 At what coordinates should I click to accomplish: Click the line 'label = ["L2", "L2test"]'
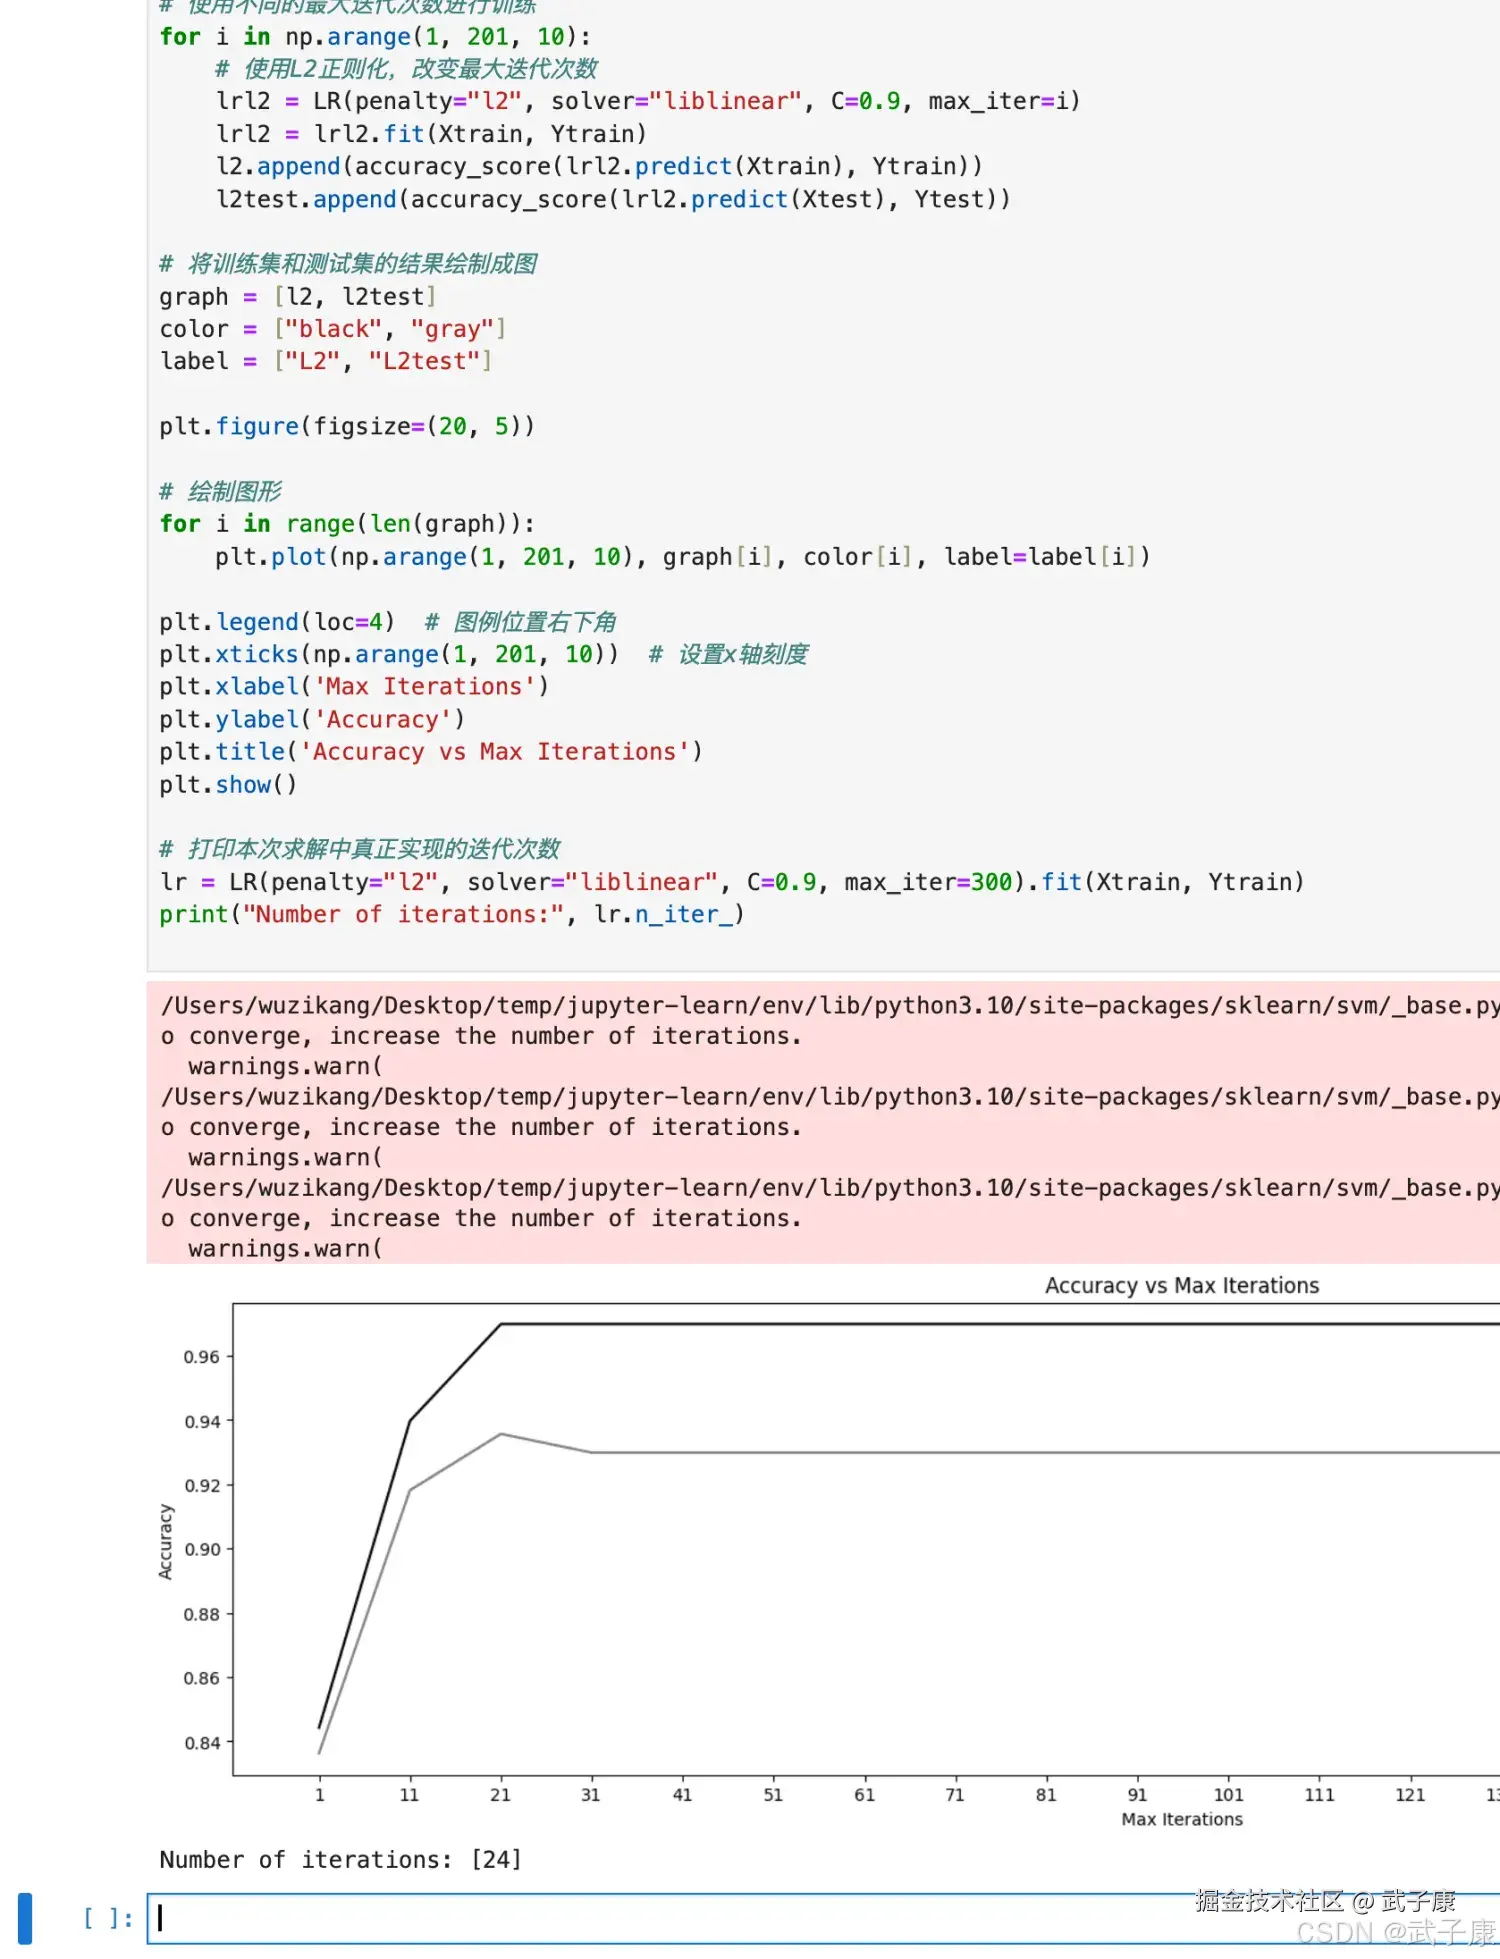[326, 361]
